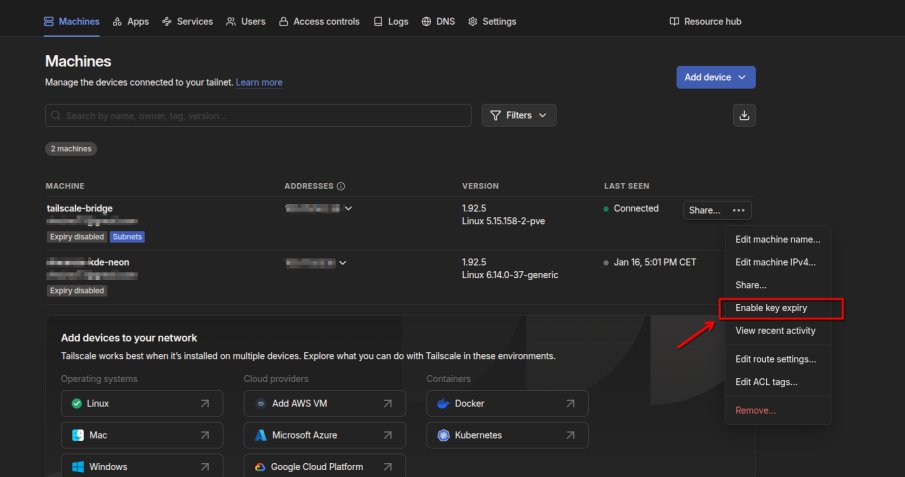Go to the Users tab
Viewport: 905px width, 477px height.
click(x=246, y=21)
